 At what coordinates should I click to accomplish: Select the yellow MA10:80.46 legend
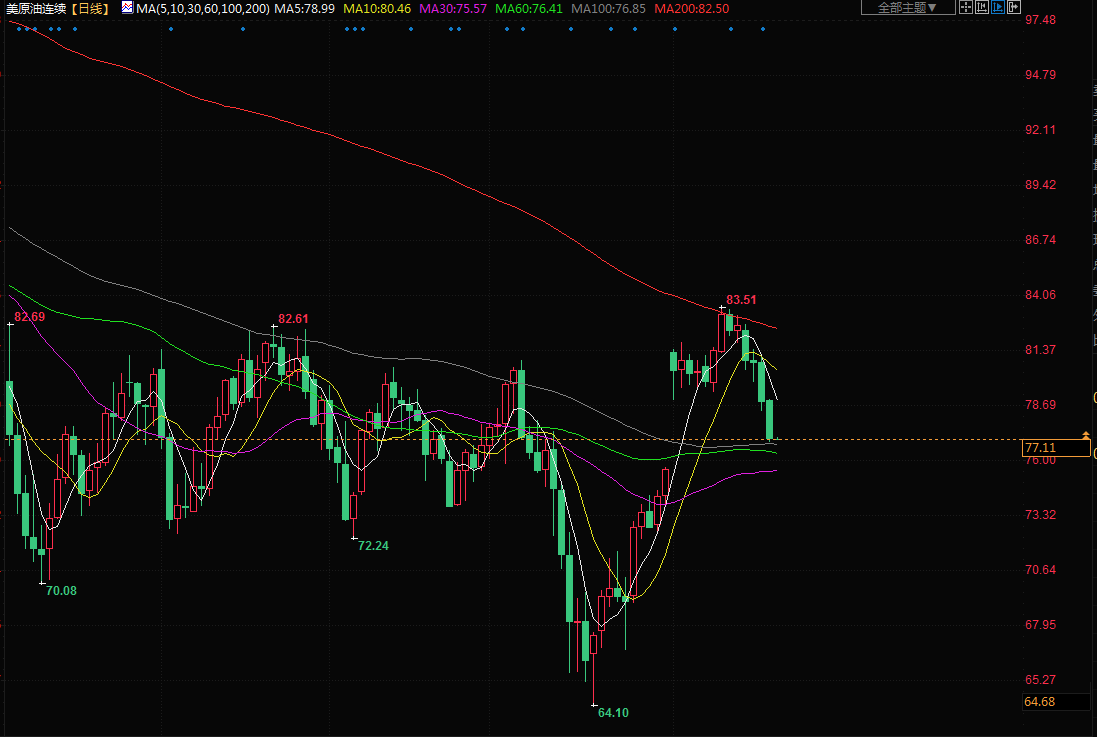pyautogui.click(x=376, y=8)
